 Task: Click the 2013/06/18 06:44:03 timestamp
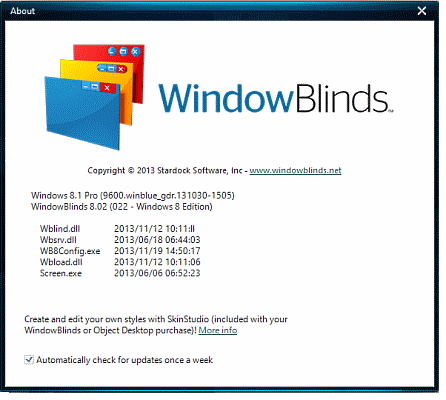[x=157, y=240]
